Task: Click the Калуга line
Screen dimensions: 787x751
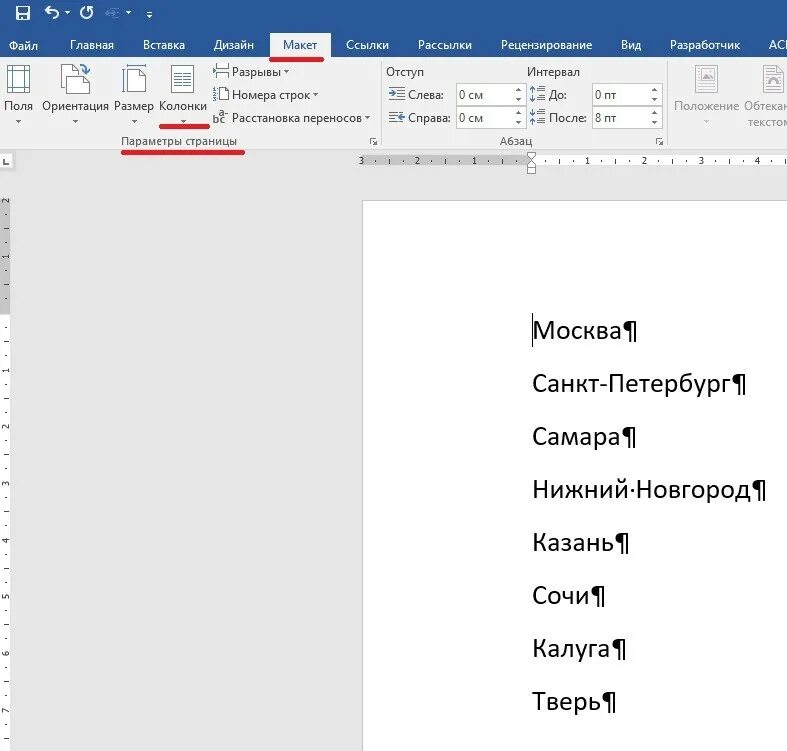Action: 579,649
